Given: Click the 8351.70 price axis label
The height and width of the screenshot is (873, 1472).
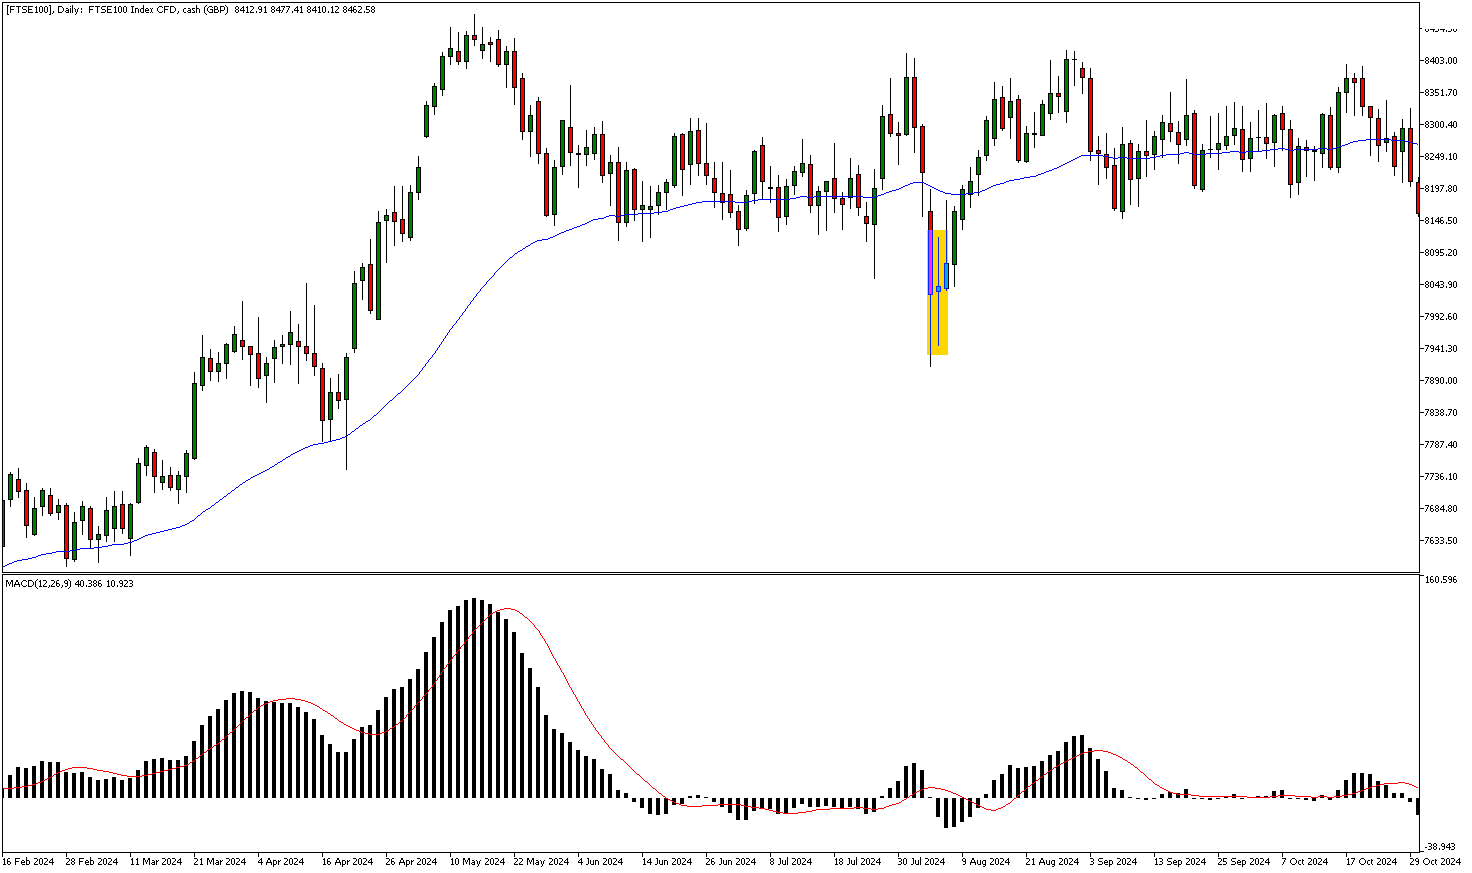Looking at the screenshot, I should pyautogui.click(x=1440, y=93).
